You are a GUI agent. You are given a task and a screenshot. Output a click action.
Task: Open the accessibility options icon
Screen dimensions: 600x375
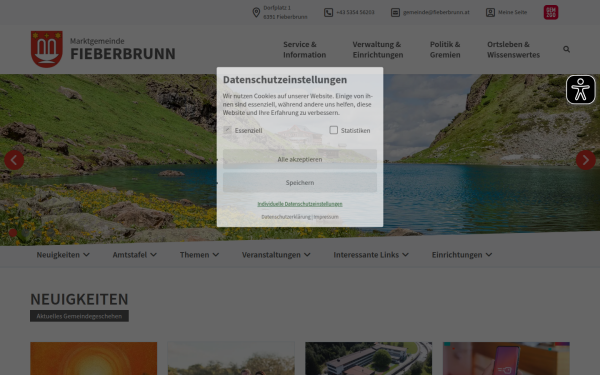[x=580, y=90]
